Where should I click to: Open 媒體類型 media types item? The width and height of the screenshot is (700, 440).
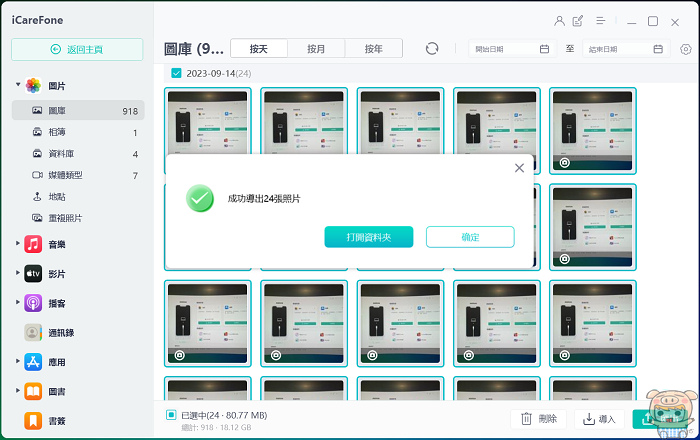pyautogui.click(x=78, y=175)
